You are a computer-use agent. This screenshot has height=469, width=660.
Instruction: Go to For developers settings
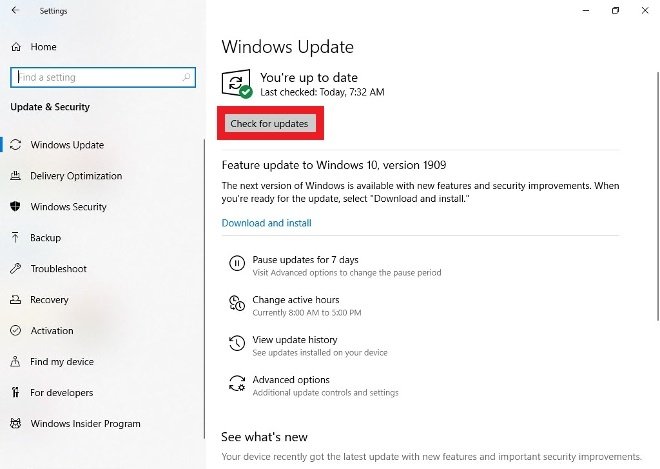pos(61,392)
